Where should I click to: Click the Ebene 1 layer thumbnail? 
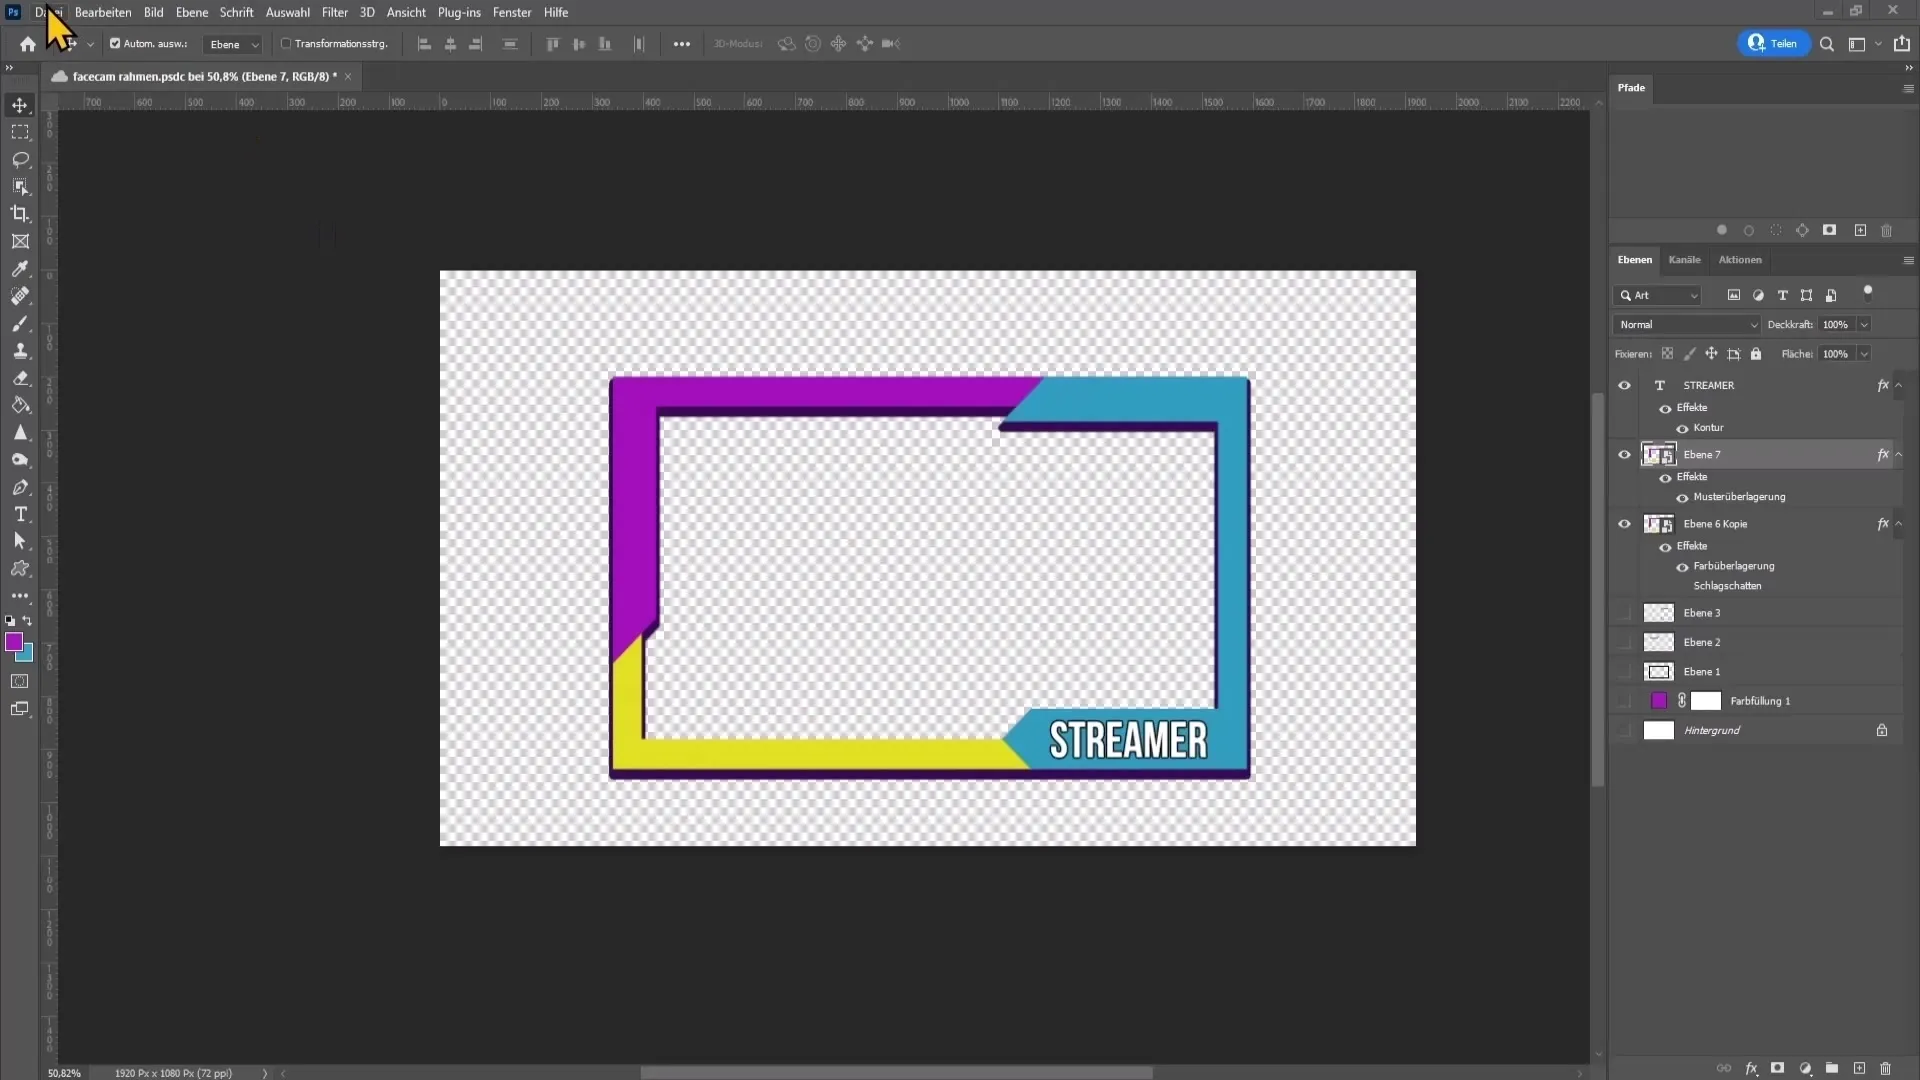(1659, 672)
